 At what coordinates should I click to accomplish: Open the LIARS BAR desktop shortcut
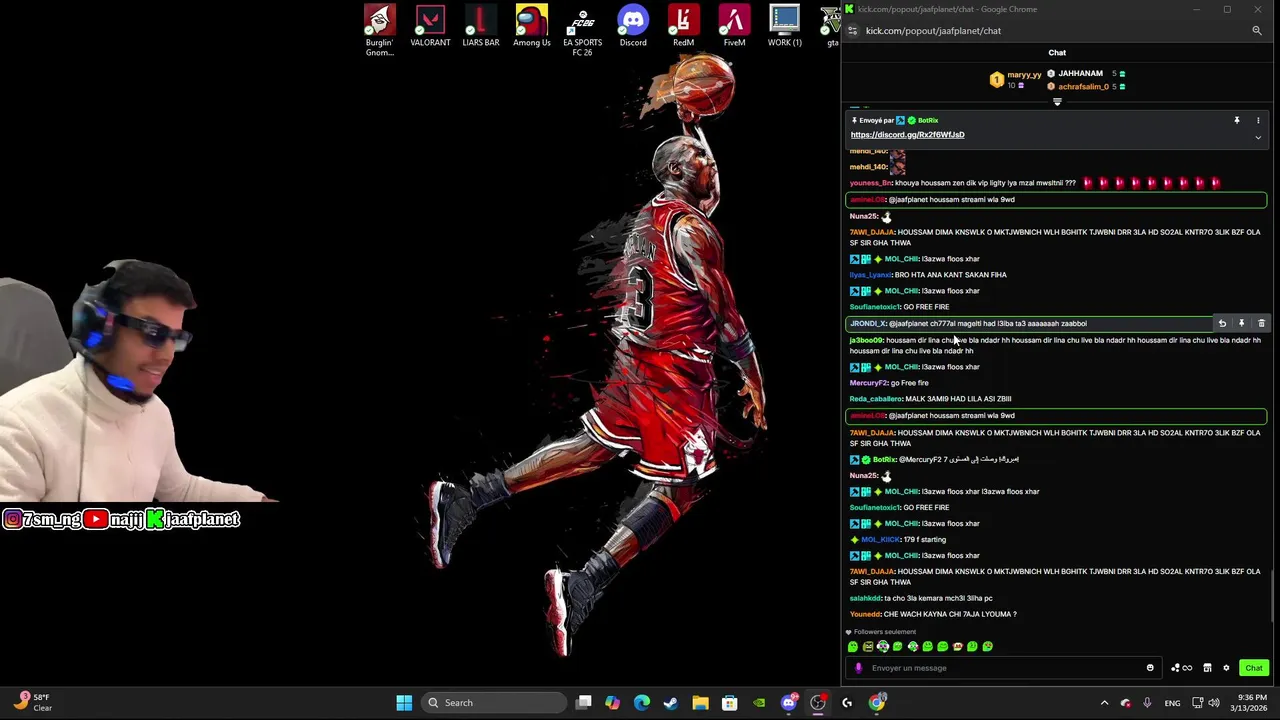tap(481, 27)
